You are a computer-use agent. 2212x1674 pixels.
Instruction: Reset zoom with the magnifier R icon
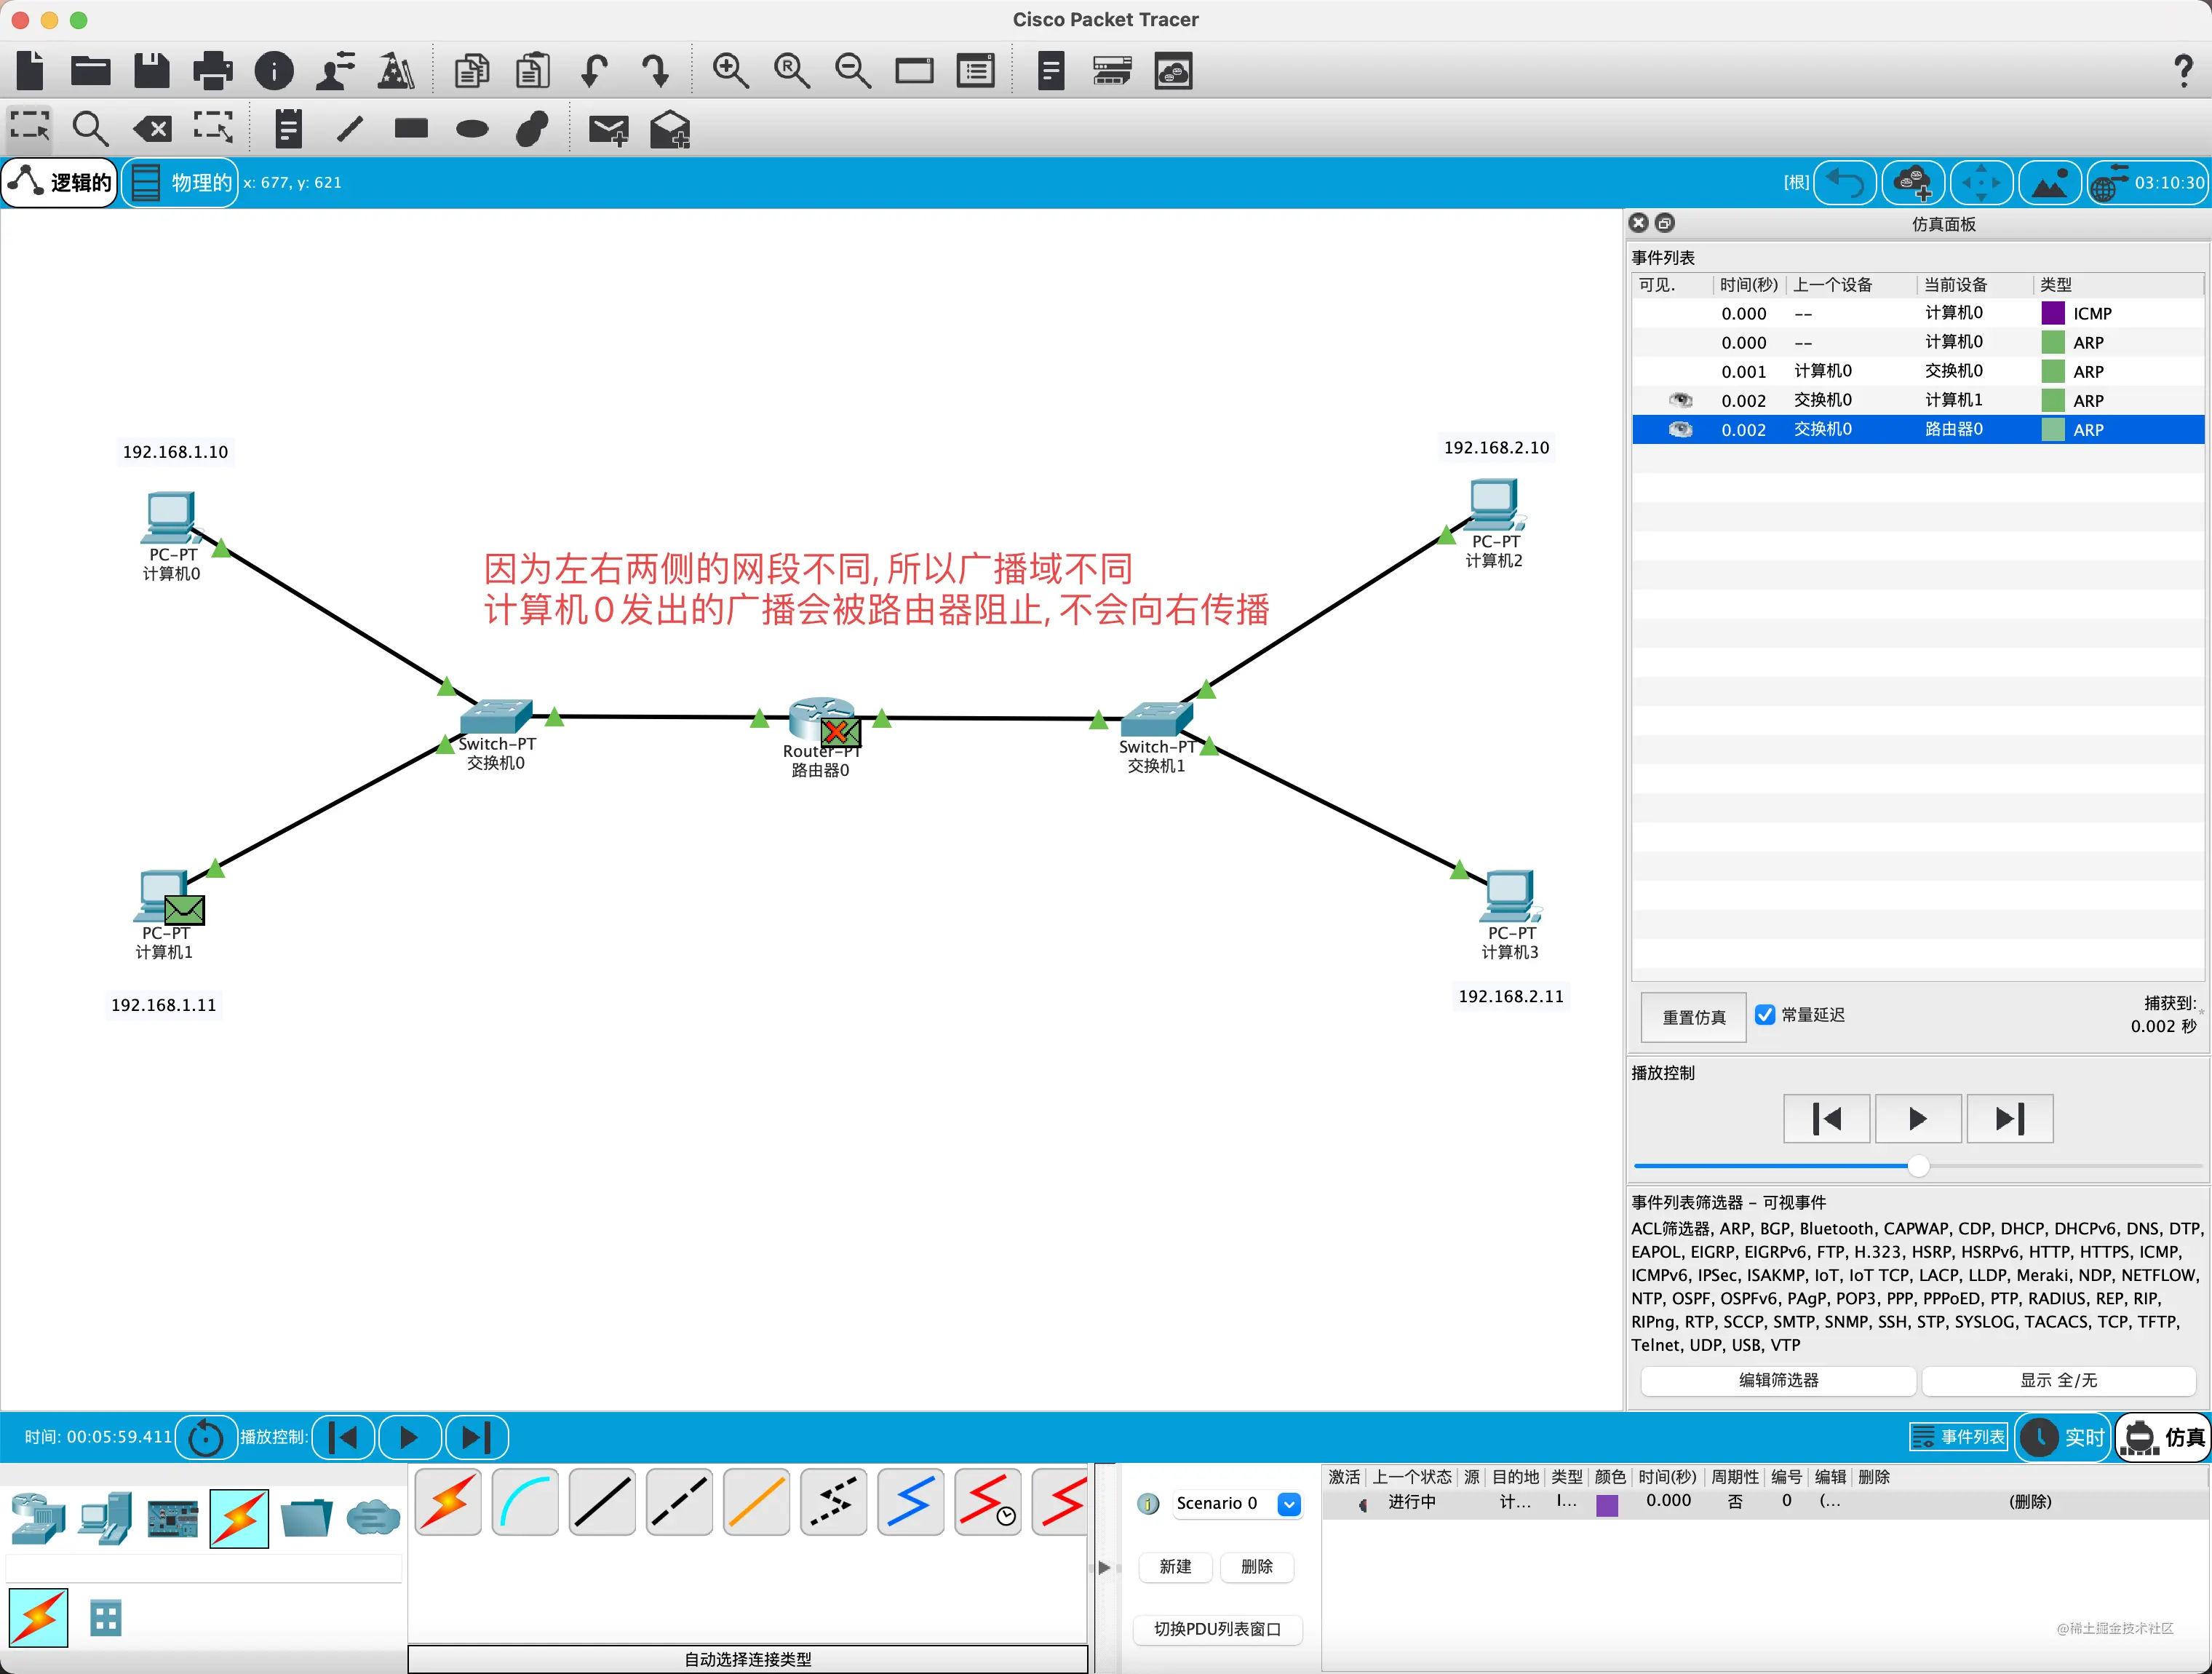[792, 71]
